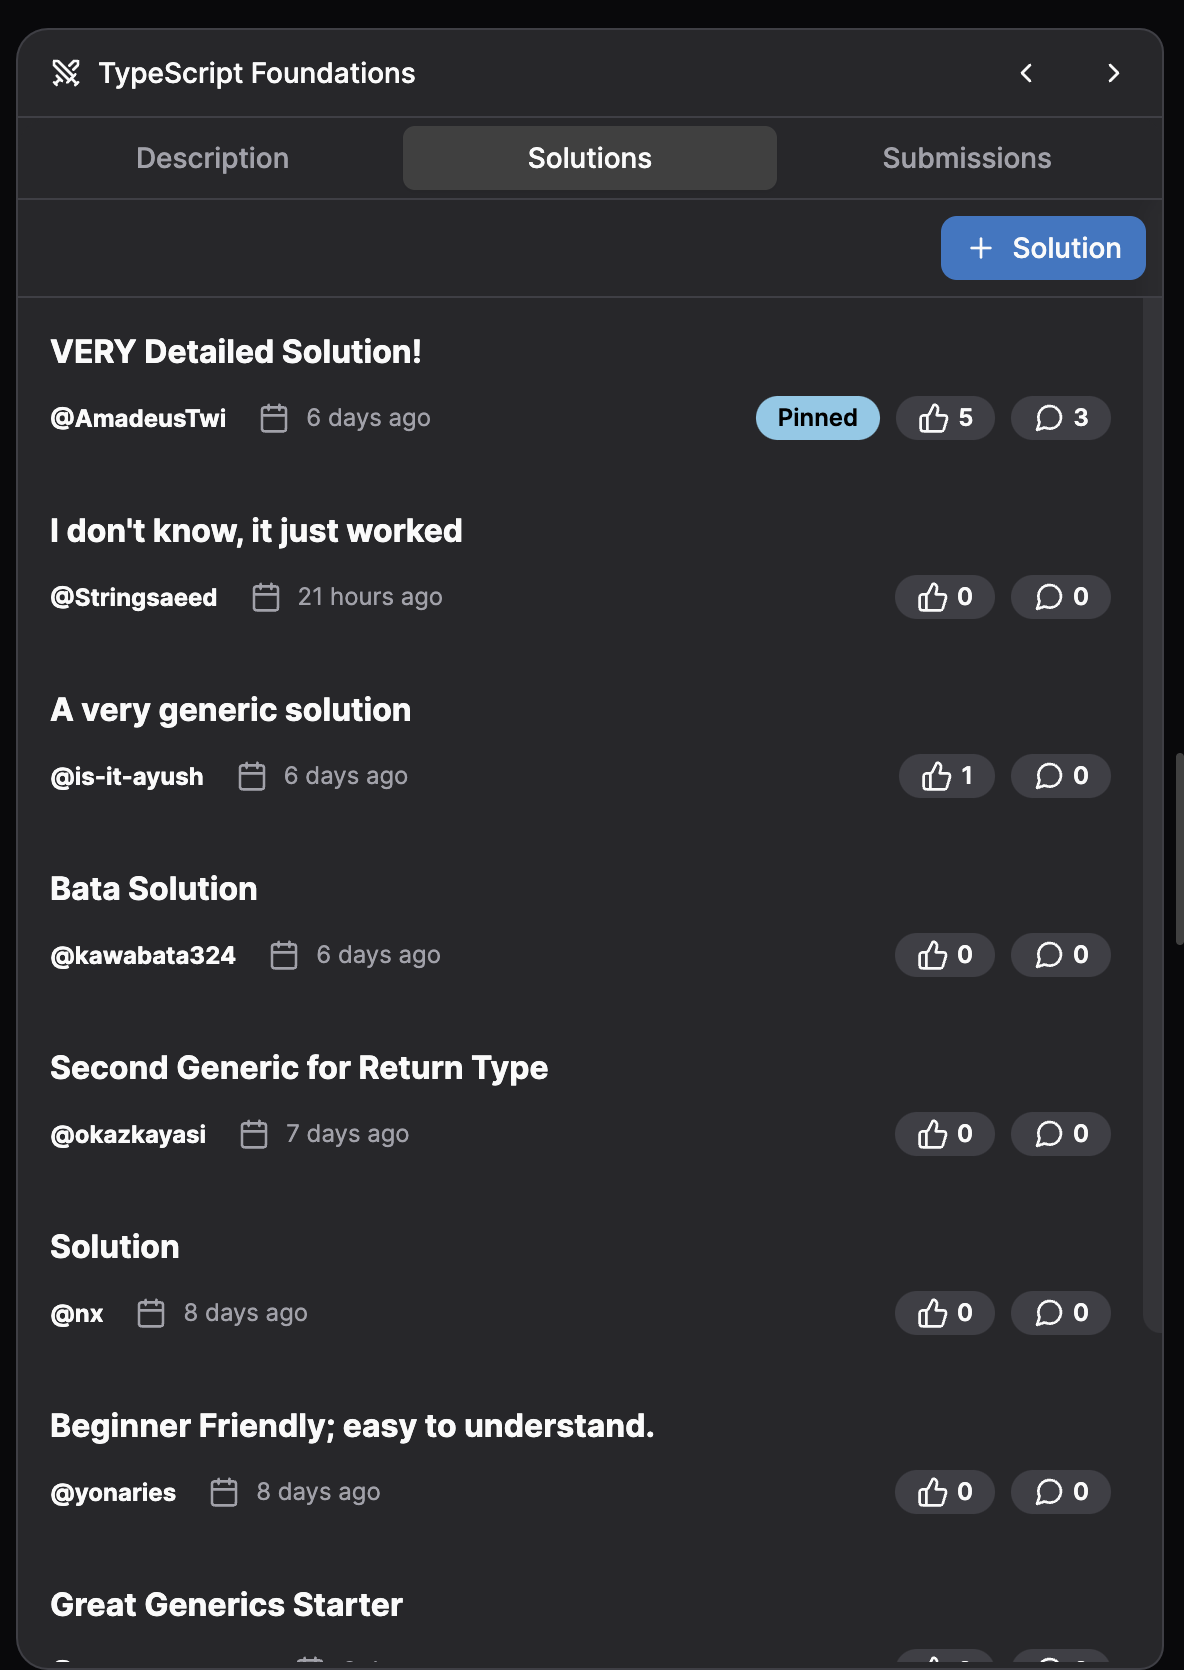Viewport: 1184px width, 1670px height.
Task: Like the VERY Detailed Solution post
Action: click(944, 418)
